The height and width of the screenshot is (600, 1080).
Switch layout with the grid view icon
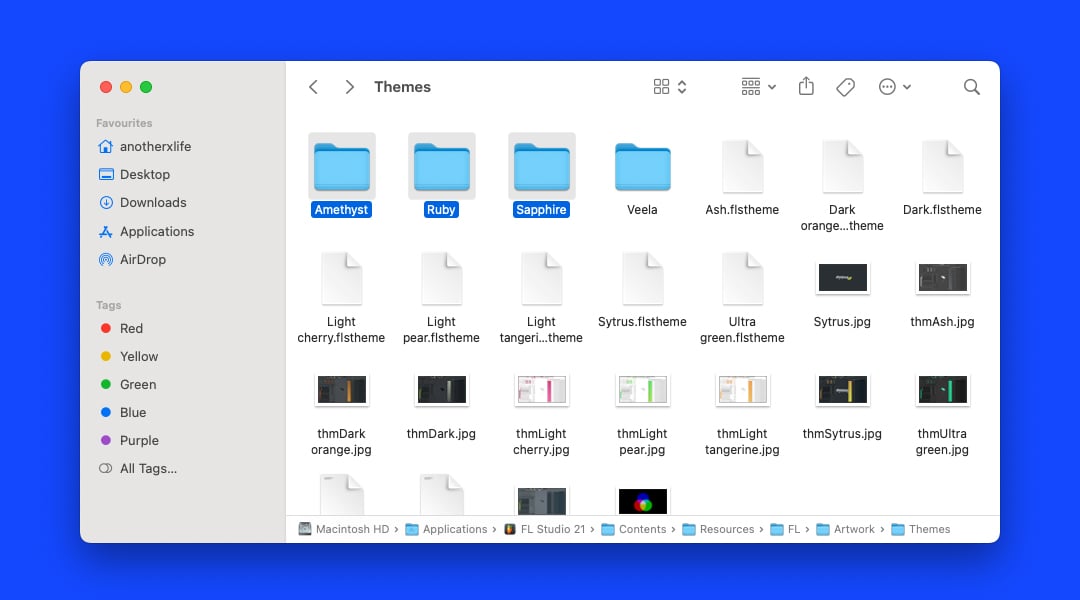[662, 87]
